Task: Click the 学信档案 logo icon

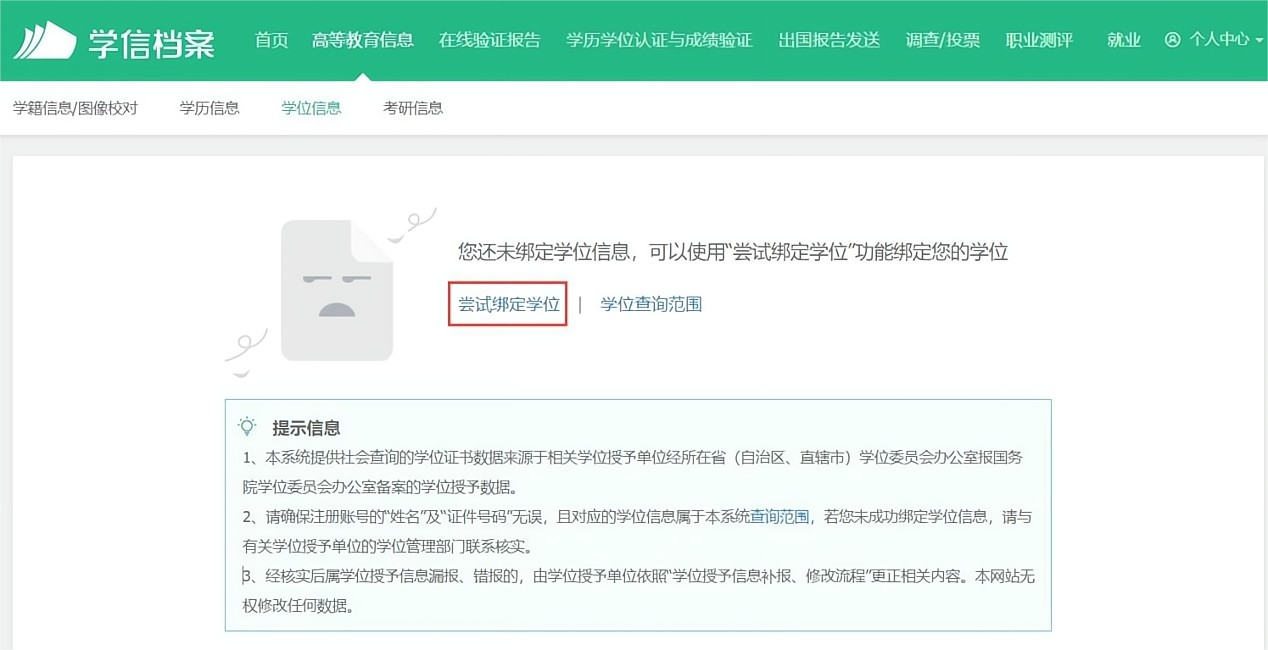Action: pyautogui.click(x=45, y=40)
